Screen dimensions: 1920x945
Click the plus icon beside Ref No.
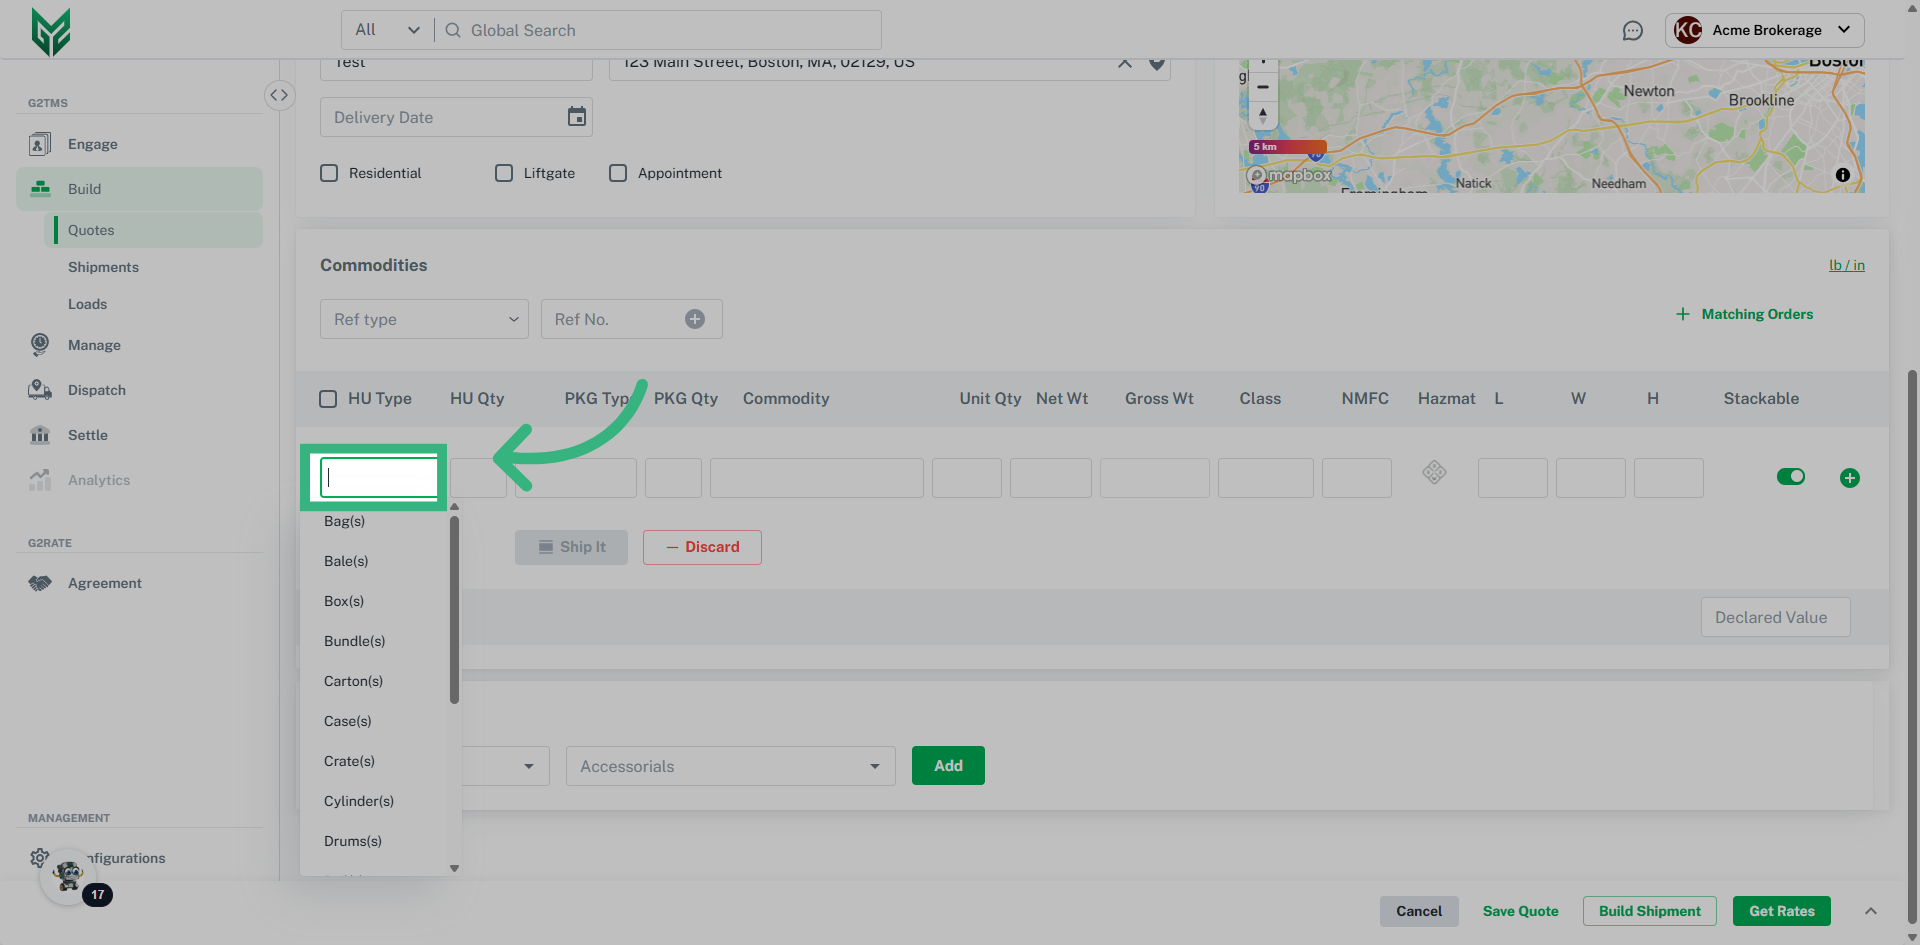point(695,319)
